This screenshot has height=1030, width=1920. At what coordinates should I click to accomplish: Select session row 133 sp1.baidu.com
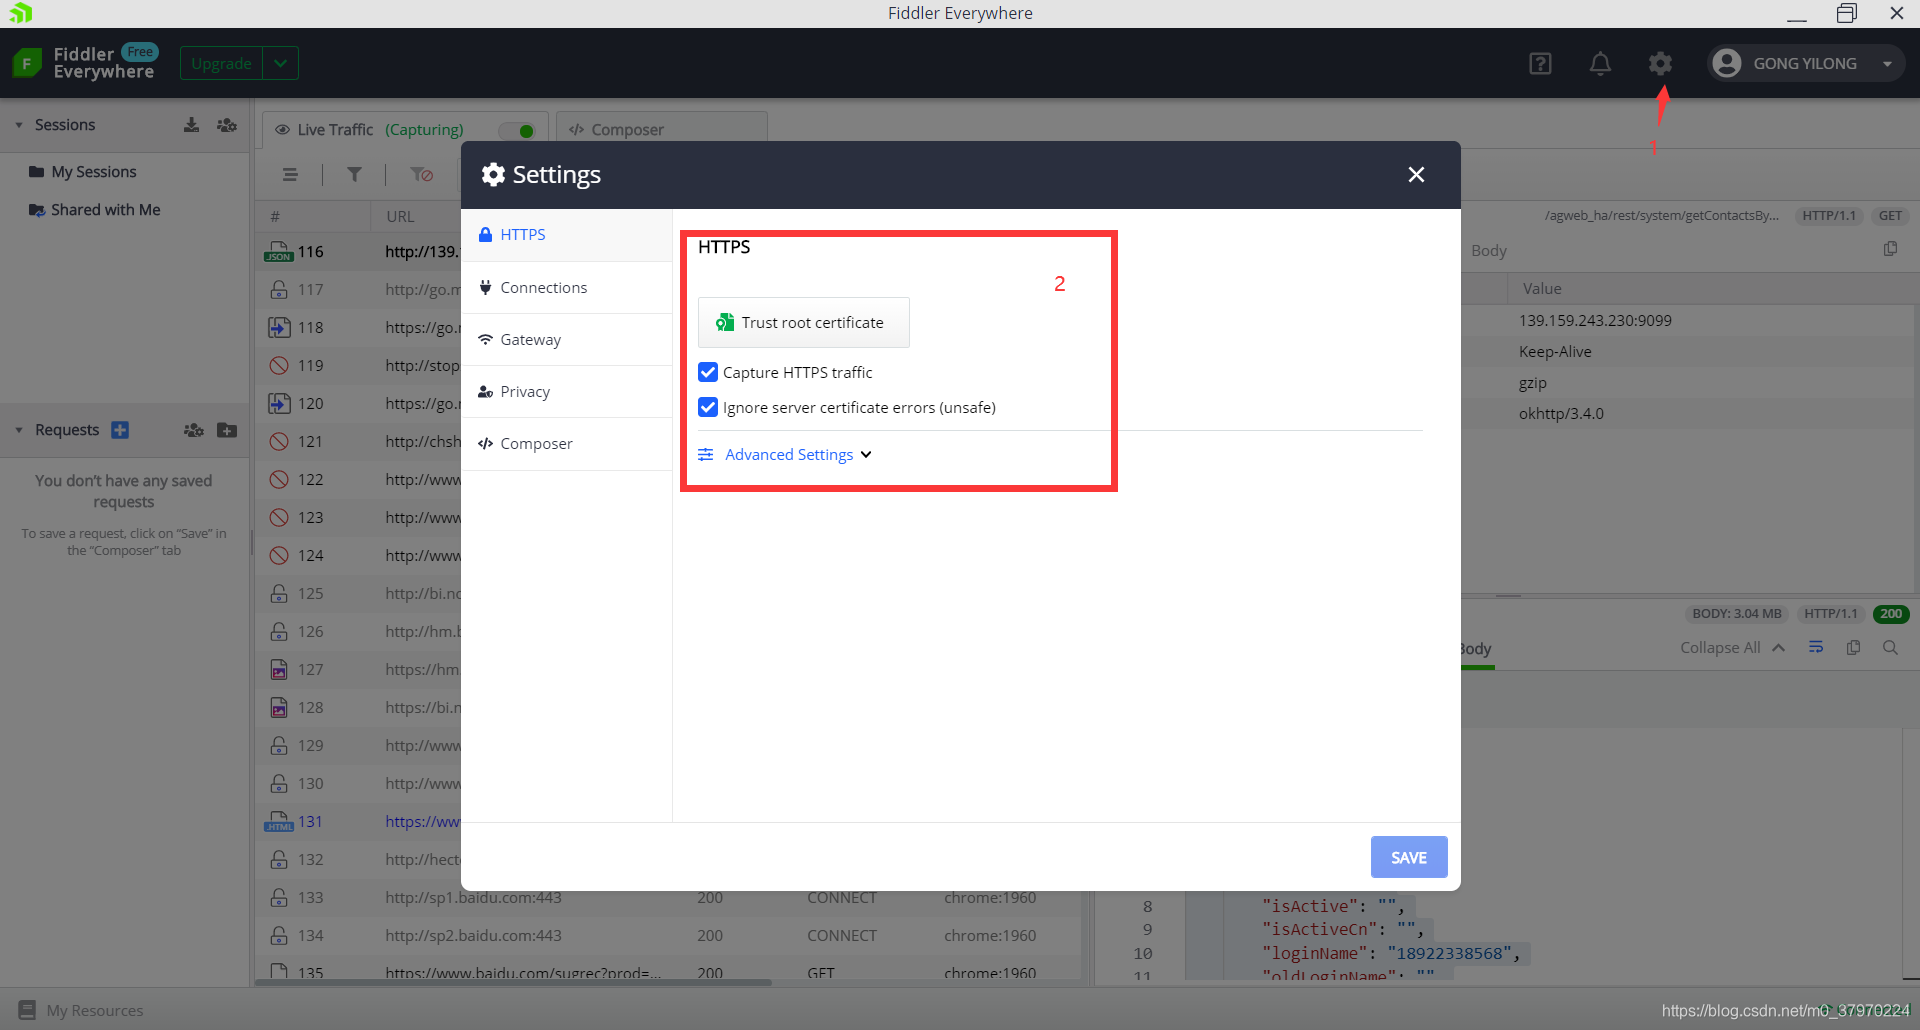(667, 897)
